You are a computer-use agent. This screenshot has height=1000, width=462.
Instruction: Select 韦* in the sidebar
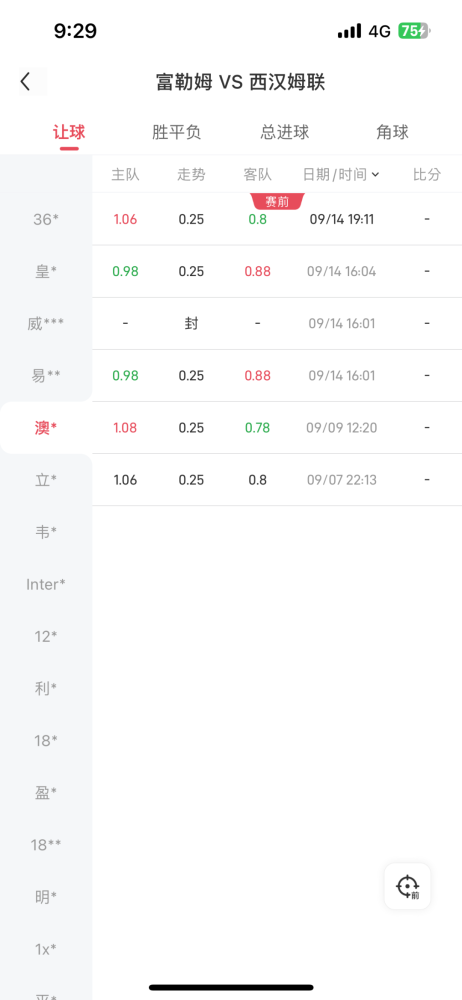pos(46,532)
